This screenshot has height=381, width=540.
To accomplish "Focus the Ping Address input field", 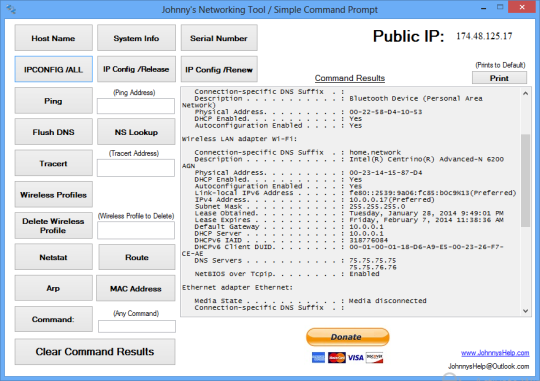I will [x=136, y=106].
